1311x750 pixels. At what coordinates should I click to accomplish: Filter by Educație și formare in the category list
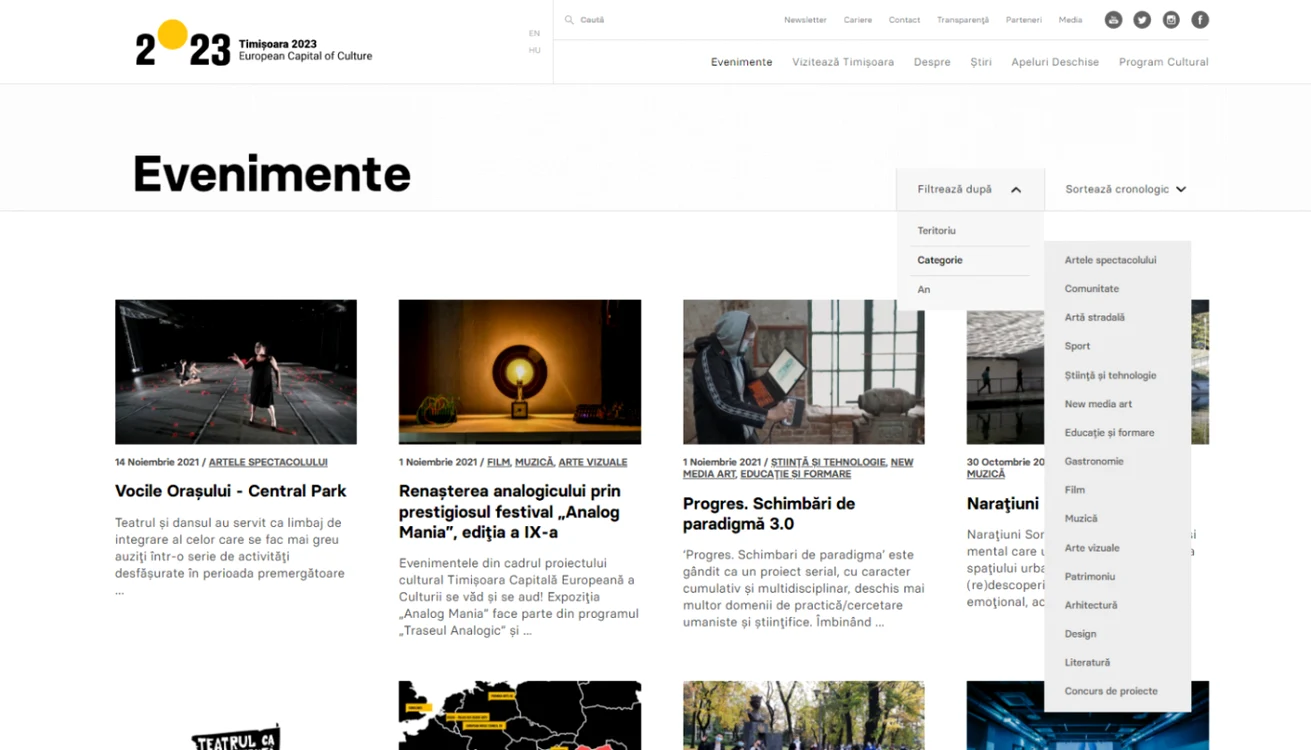coord(1109,433)
